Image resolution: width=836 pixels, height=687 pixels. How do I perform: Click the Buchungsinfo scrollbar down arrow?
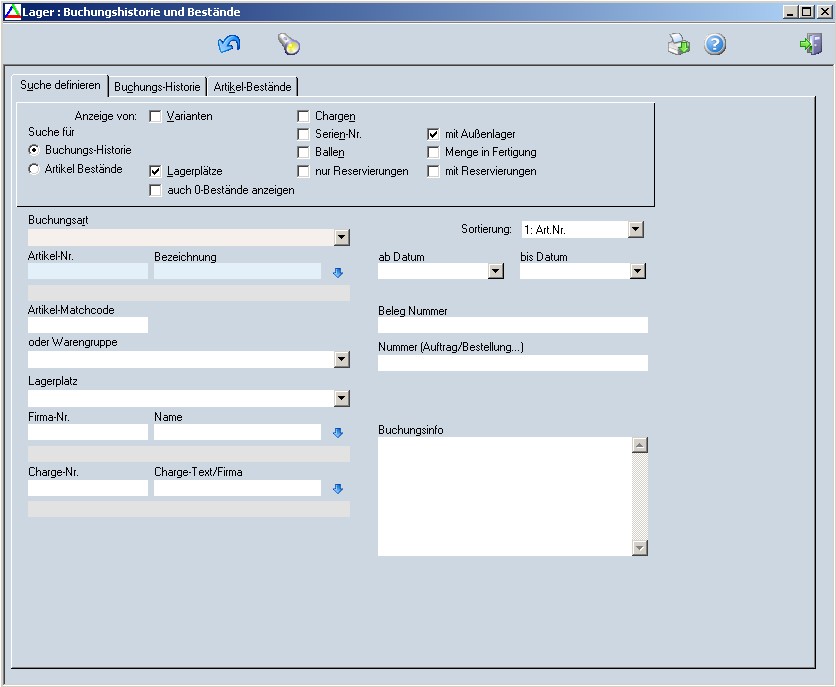coord(640,548)
